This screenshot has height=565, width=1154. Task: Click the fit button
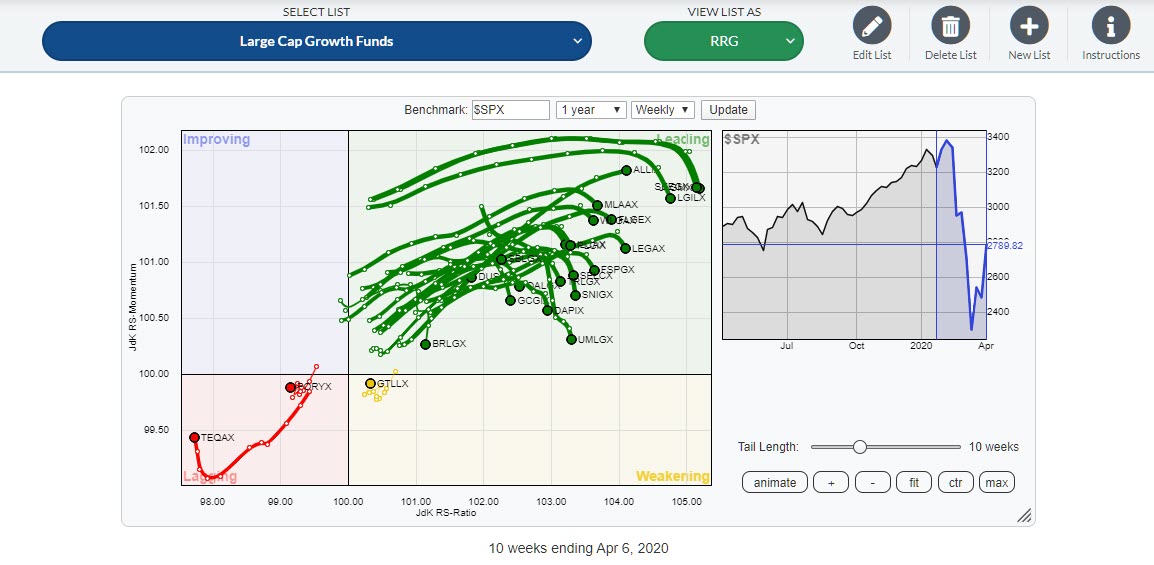point(914,483)
